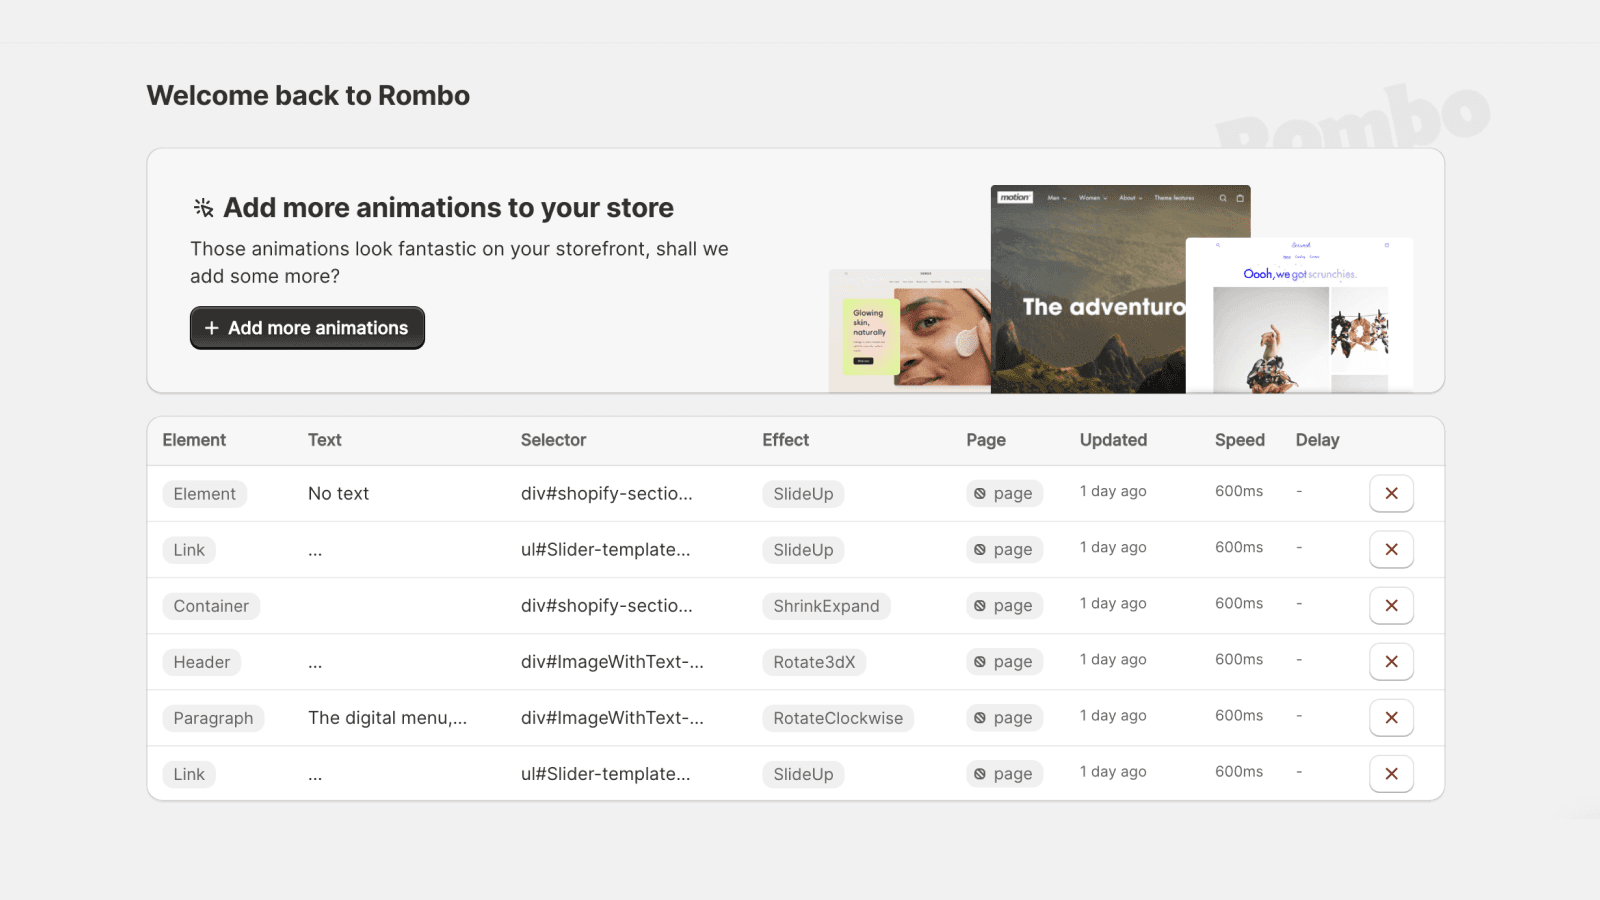1600x900 pixels.
Task: Click the page badge on the Paragraph row
Action: [x=1004, y=717]
